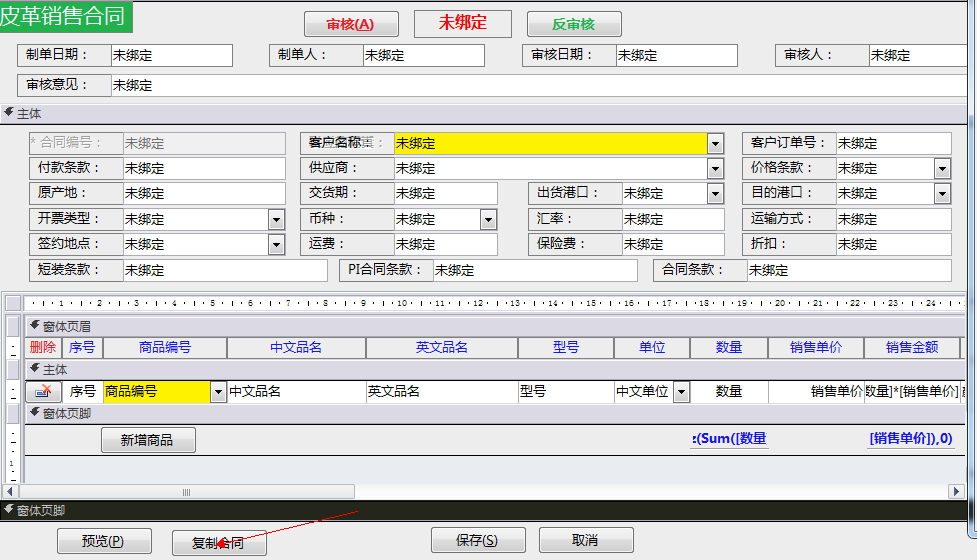Click the 复制合同 button
The width and height of the screenshot is (977, 560).
[219, 542]
